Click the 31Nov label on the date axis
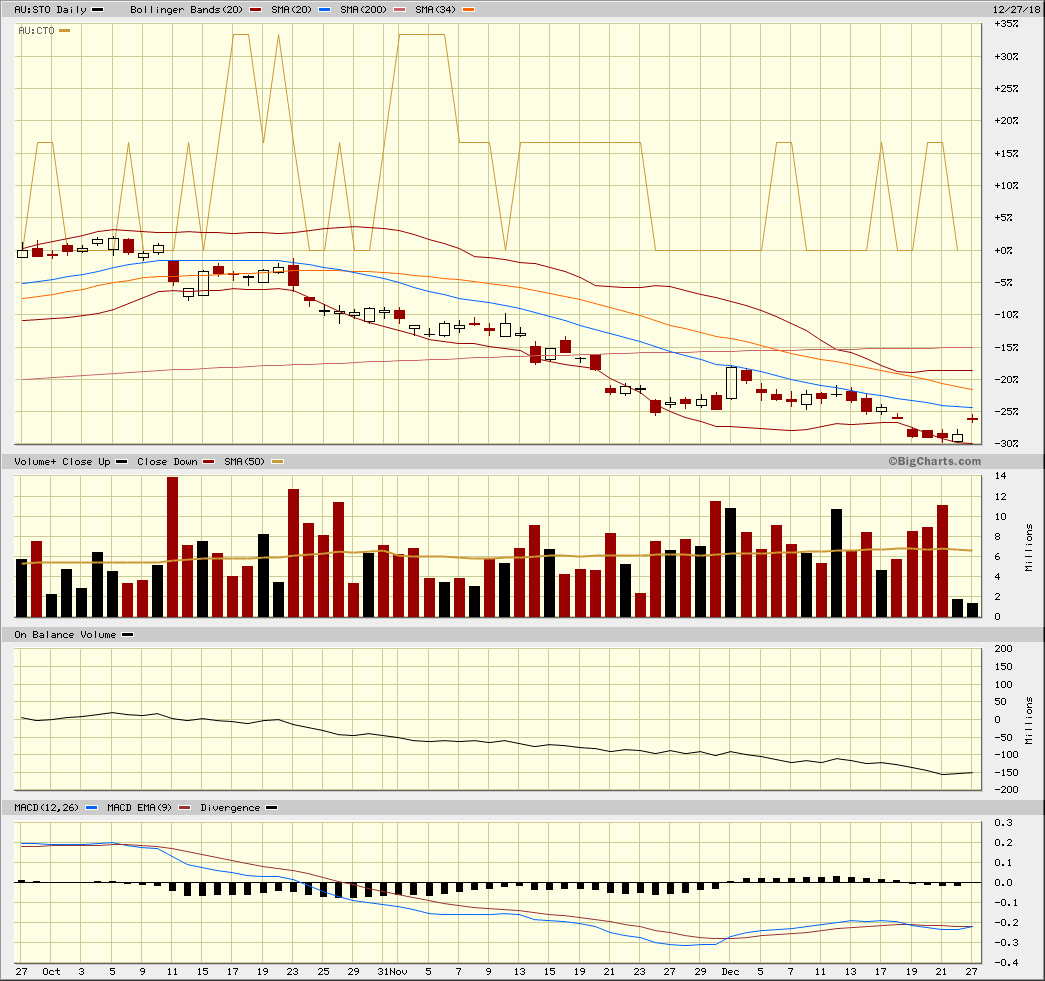 393,971
